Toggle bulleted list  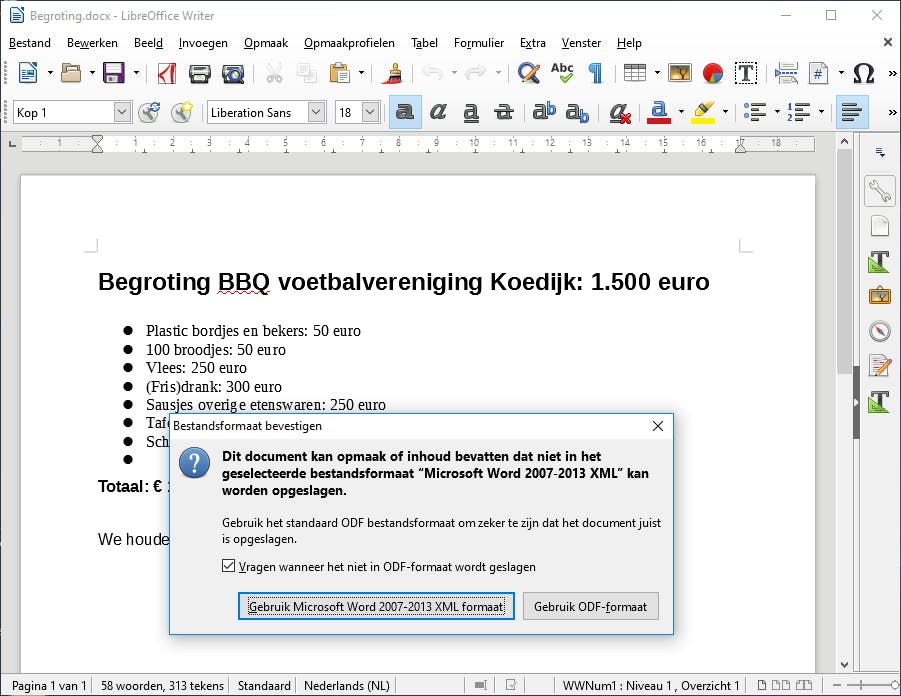tap(754, 112)
